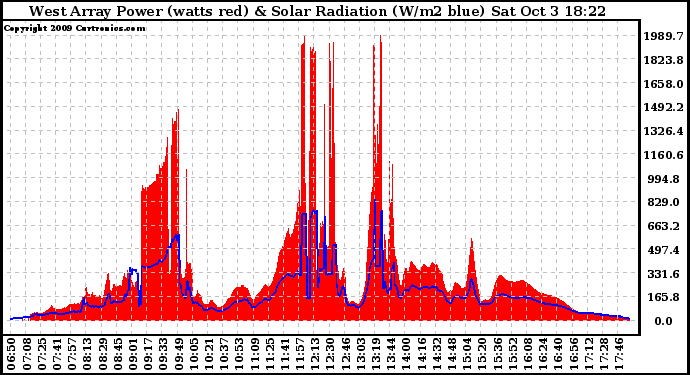Select the 0.0 y-axis value
Screen dimensions: 690x375
[663, 321]
